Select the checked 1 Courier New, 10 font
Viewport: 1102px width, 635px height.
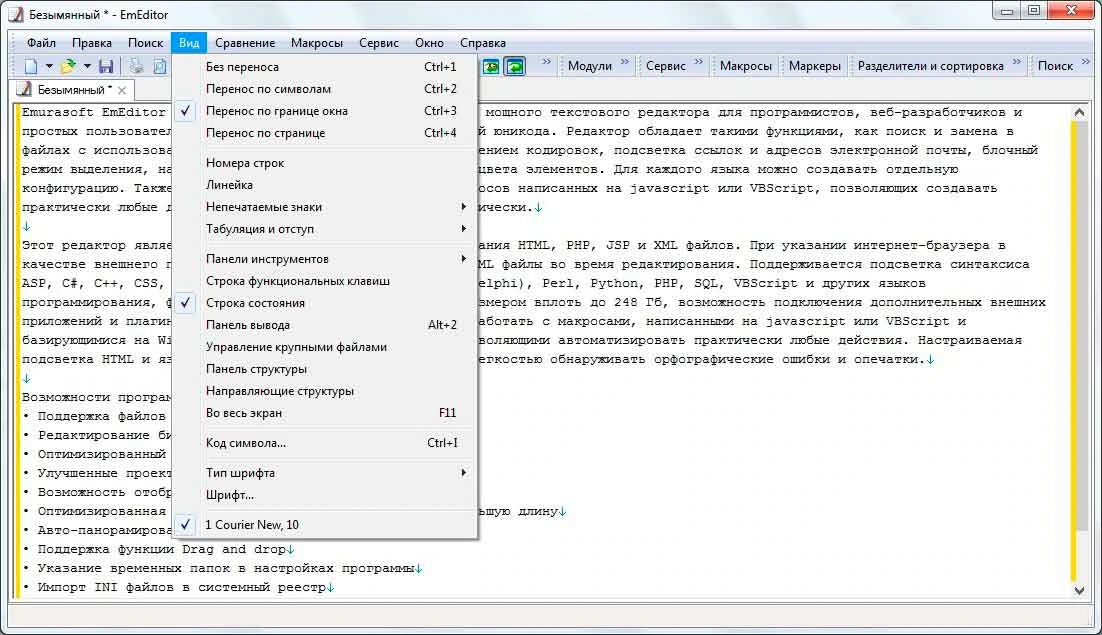pyautogui.click(x=325, y=524)
